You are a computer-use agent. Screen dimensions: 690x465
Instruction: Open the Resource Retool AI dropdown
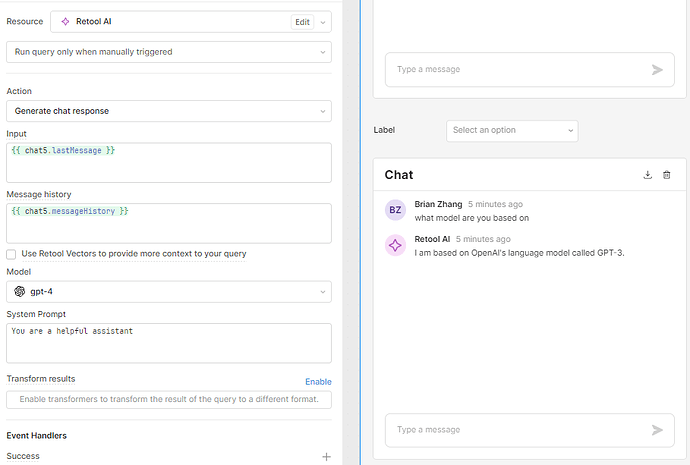[191, 22]
